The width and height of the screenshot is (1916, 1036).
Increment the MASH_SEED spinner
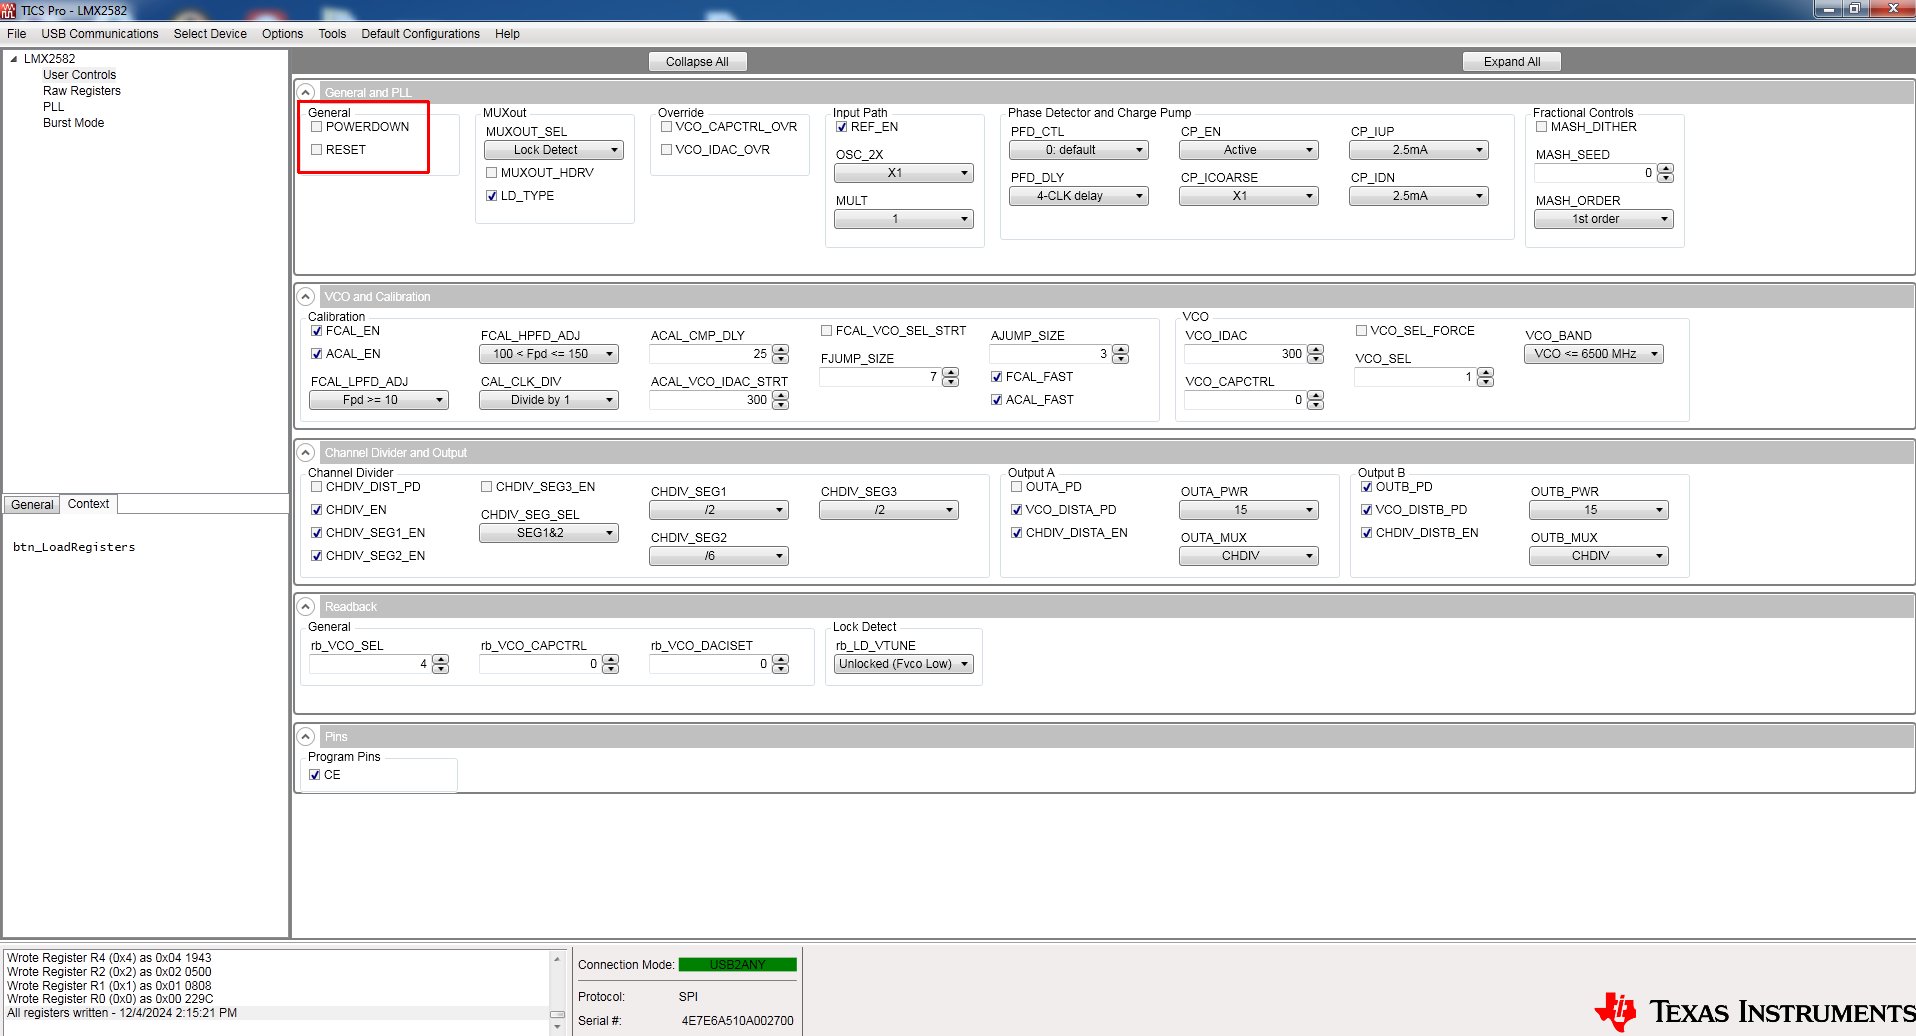tap(1665, 169)
